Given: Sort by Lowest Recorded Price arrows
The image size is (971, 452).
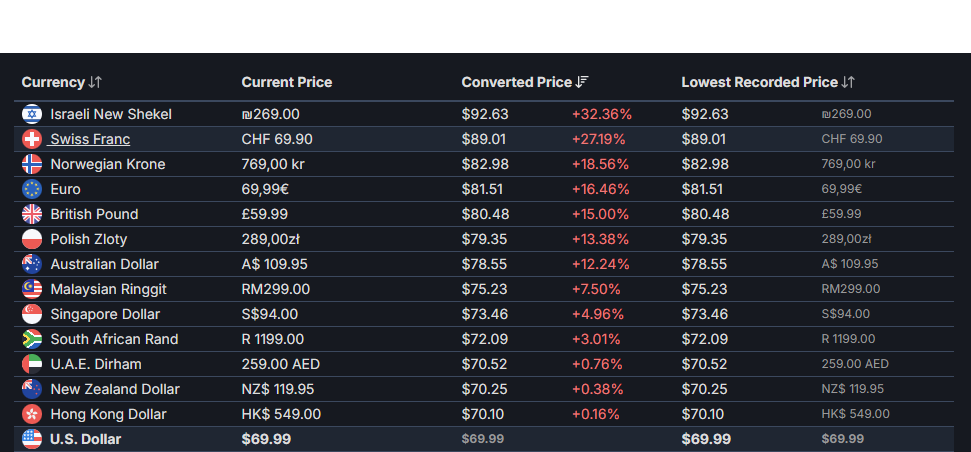Looking at the screenshot, I should pyautogui.click(x=848, y=82).
